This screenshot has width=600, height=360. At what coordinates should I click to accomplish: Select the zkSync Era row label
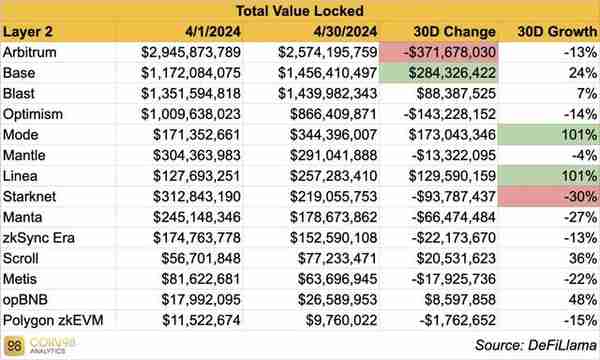coord(39,238)
